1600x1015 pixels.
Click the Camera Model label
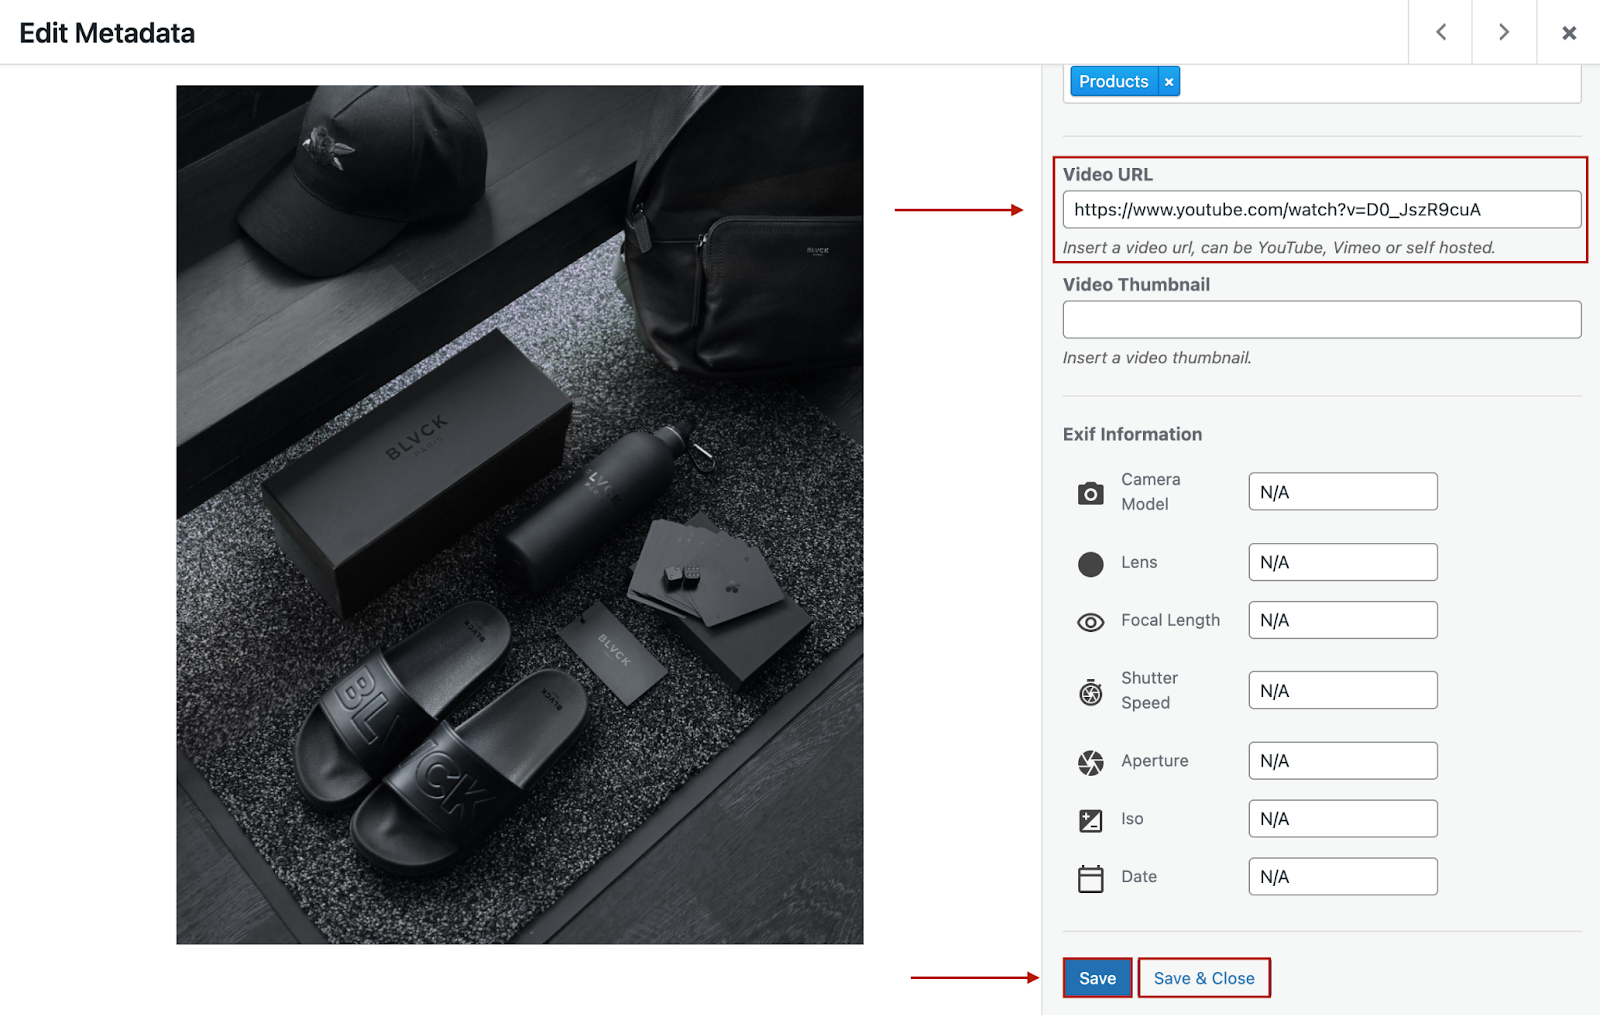click(x=1151, y=492)
